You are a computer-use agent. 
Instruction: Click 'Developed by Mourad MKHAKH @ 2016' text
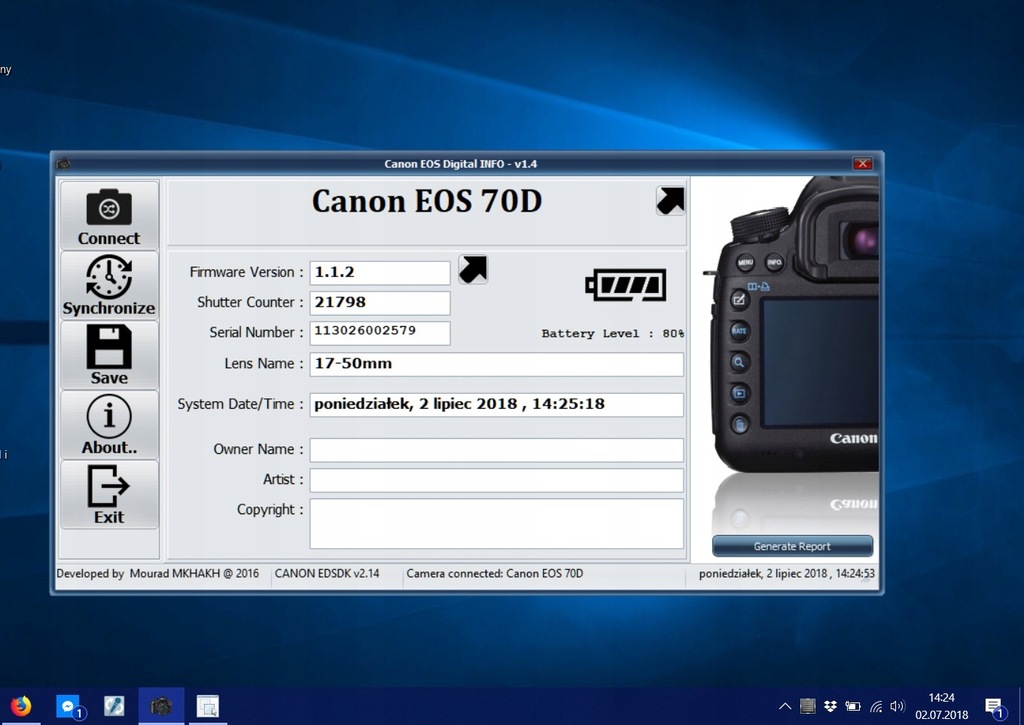click(x=157, y=573)
